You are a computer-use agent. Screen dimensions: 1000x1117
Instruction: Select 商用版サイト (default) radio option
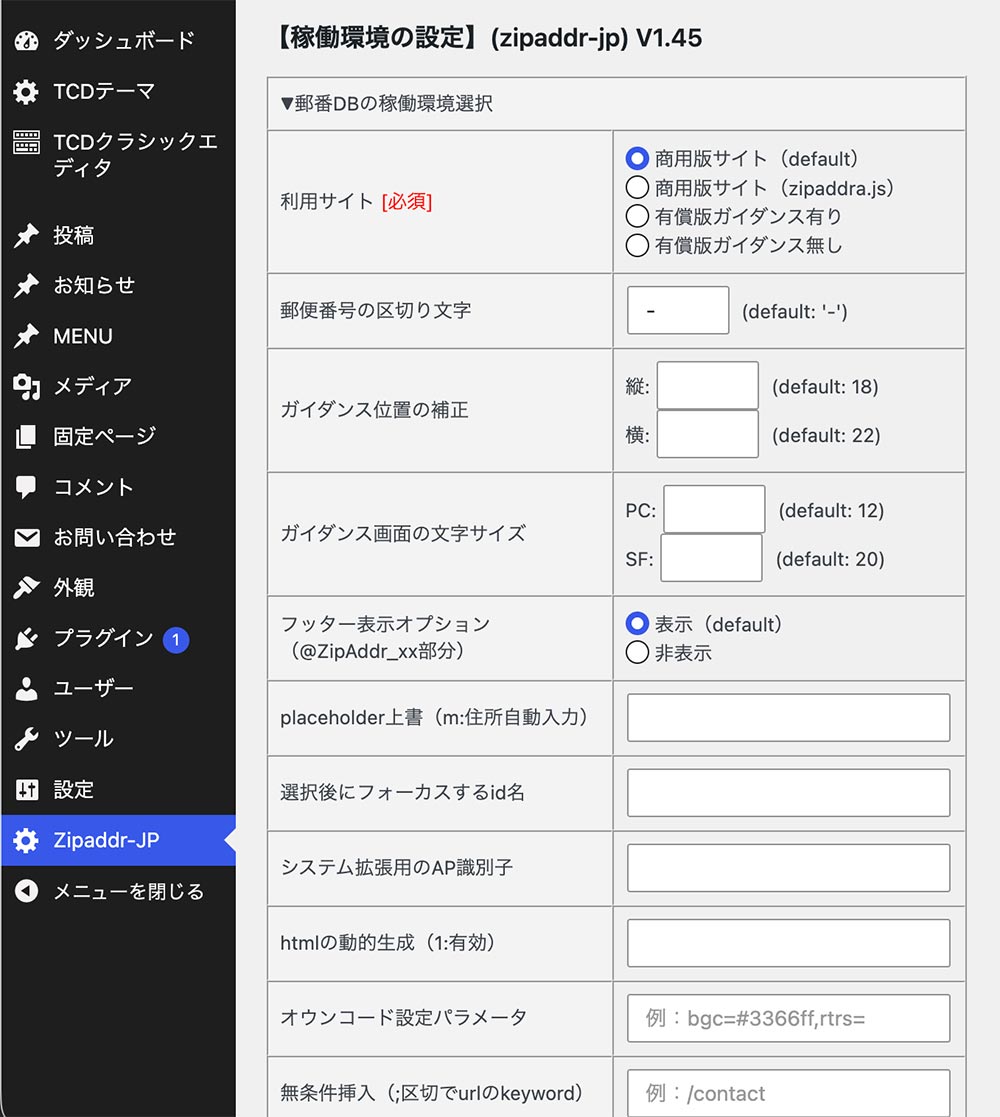[637, 159]
